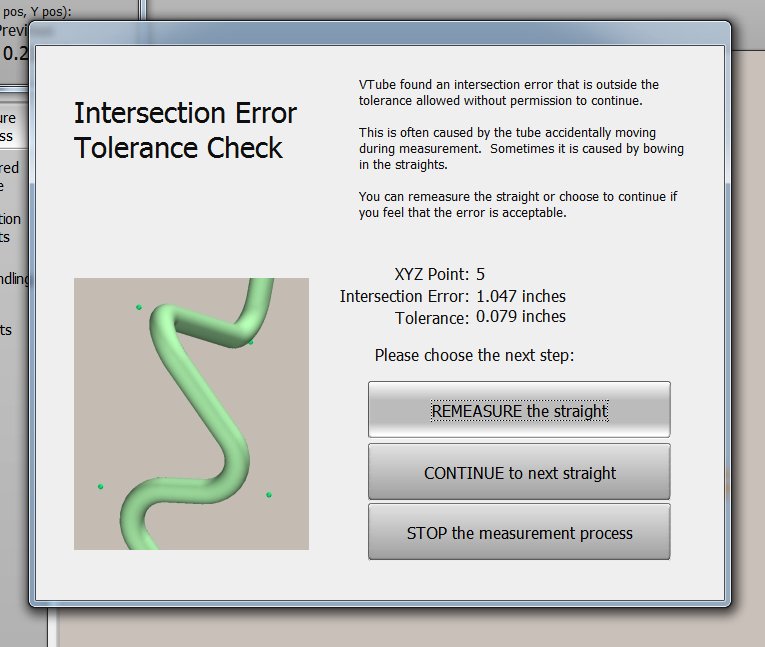
Task: Select the partially hidden 'ndling' left-panel item
Action: point(14,279)
